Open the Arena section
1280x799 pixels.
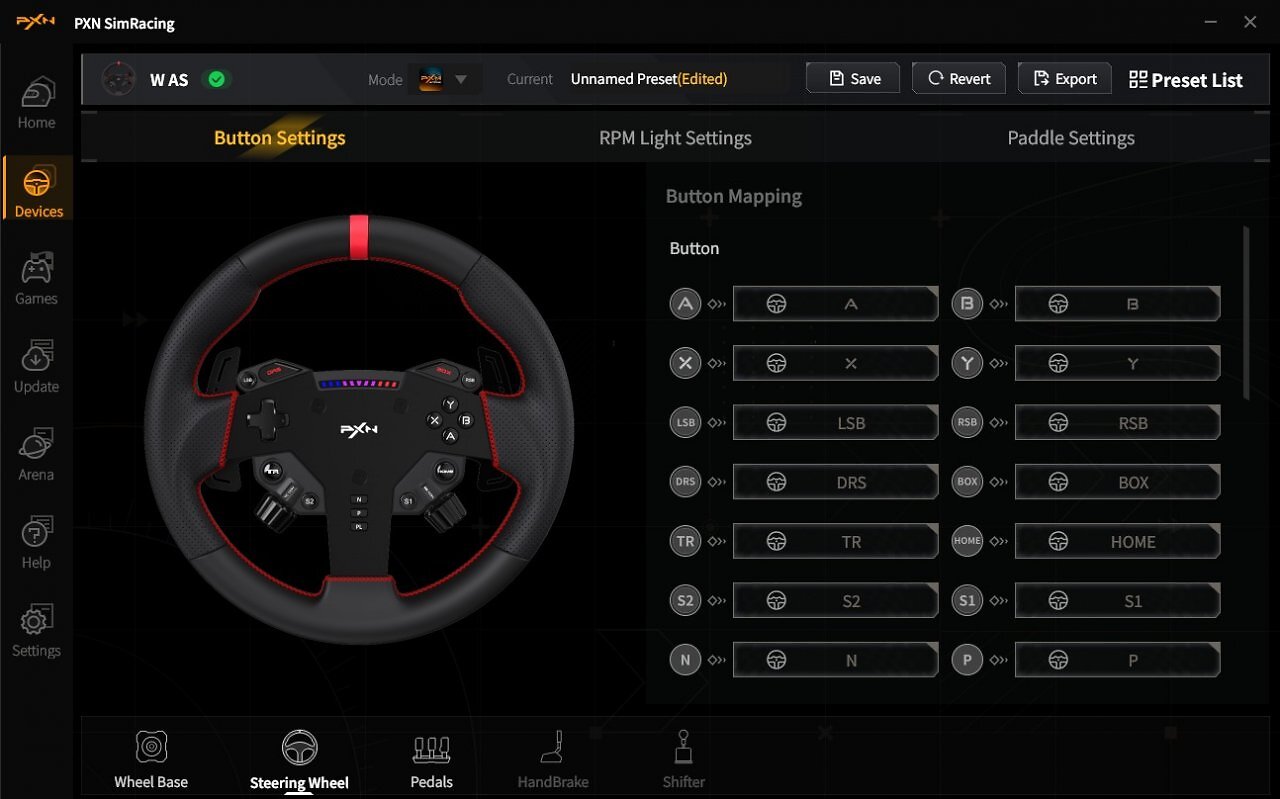[x=36, y=455]
